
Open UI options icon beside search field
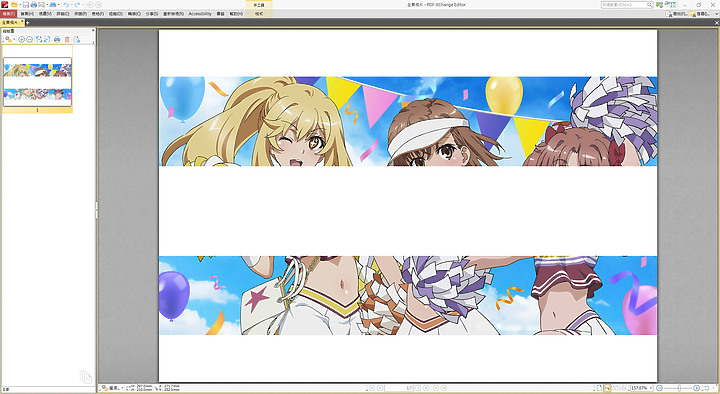(x=659, y=5)
